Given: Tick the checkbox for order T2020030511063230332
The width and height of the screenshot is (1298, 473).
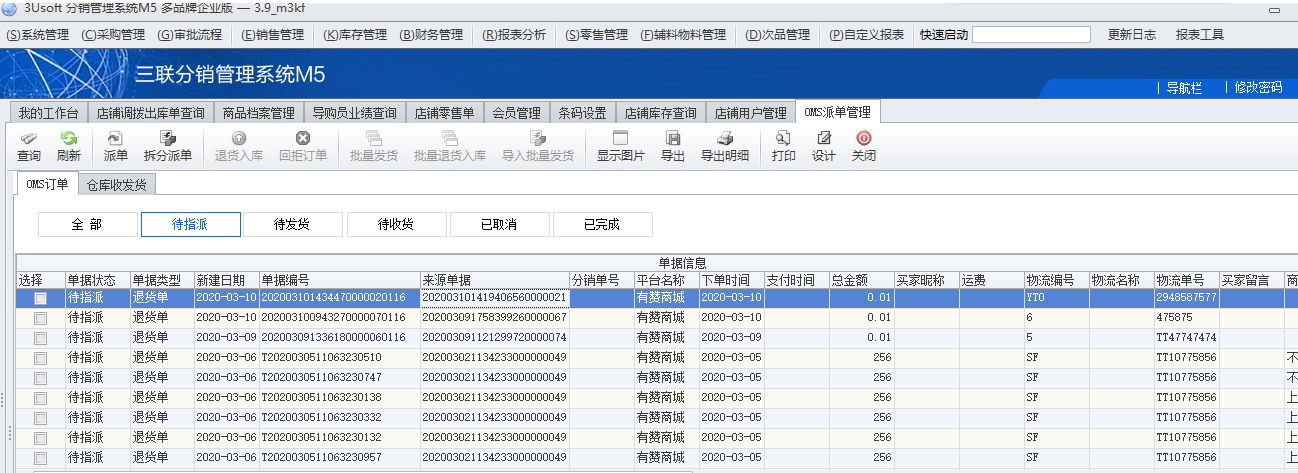Looking at the screenshot, I should (40, 417).
